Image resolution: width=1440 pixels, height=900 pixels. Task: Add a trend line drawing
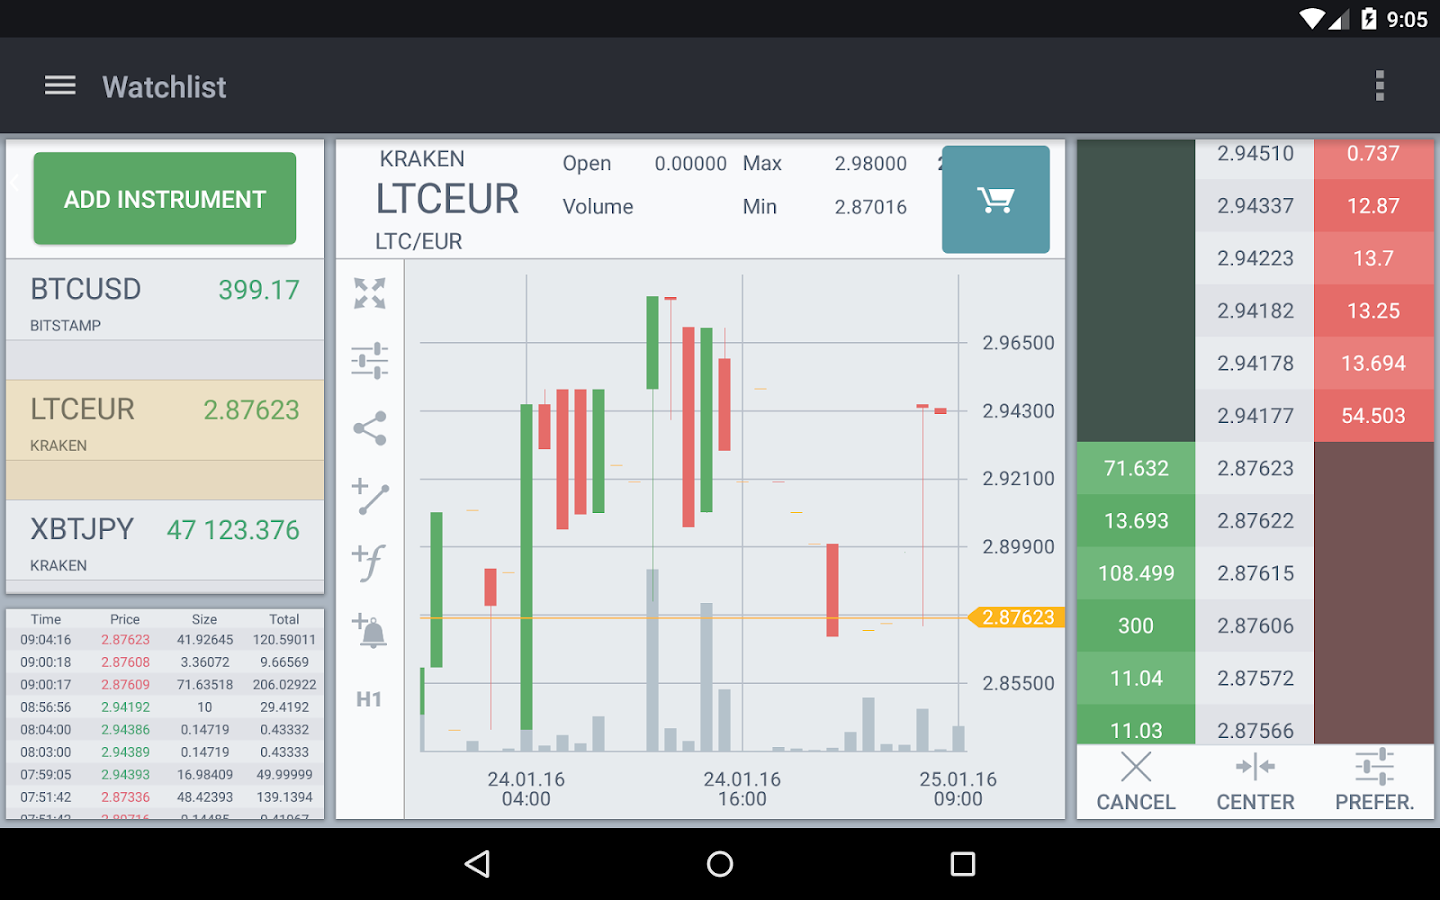pyautogui.click(x=370, y=496)
